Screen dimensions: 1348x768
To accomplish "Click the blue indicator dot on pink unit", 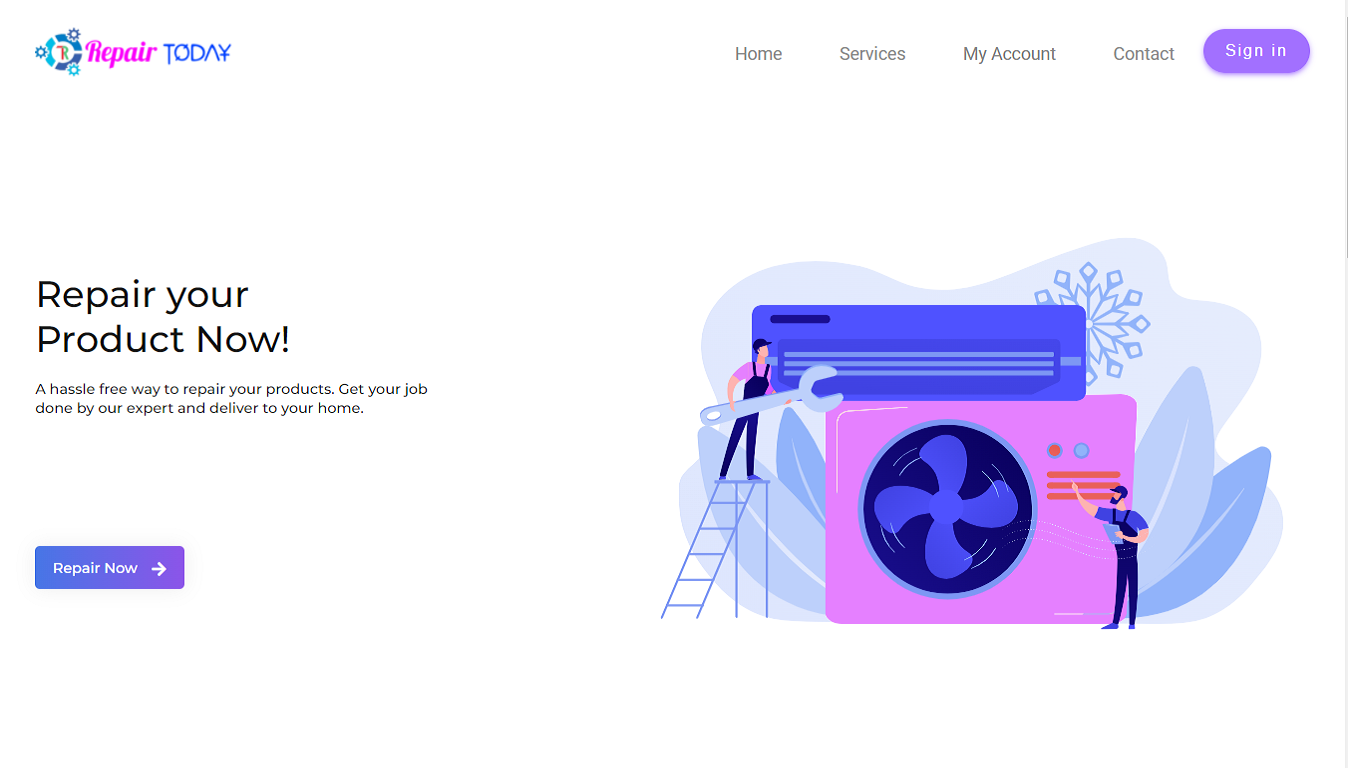I will (x=1081, y=451).
